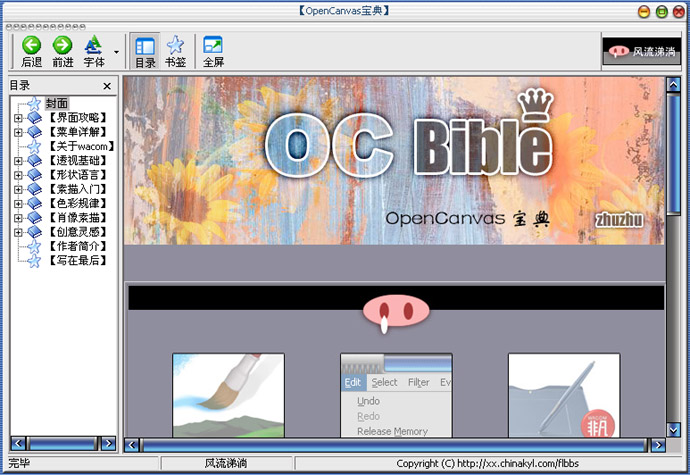Viewport: 690px width, 475px height.
Task: Expand the 【形状语言】 node
Action: (x=18, y=175)
